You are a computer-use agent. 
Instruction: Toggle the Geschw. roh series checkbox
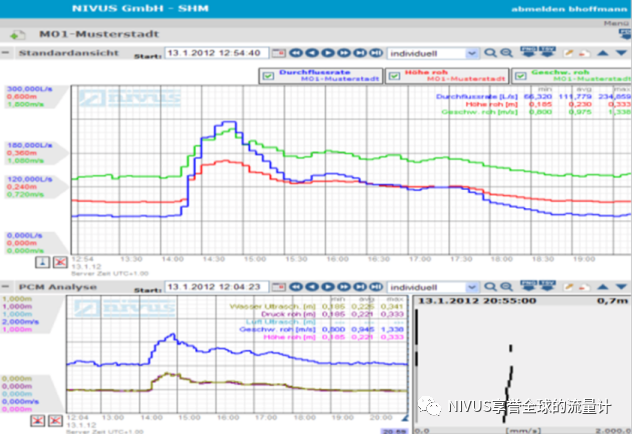click(x=519, y=75)
